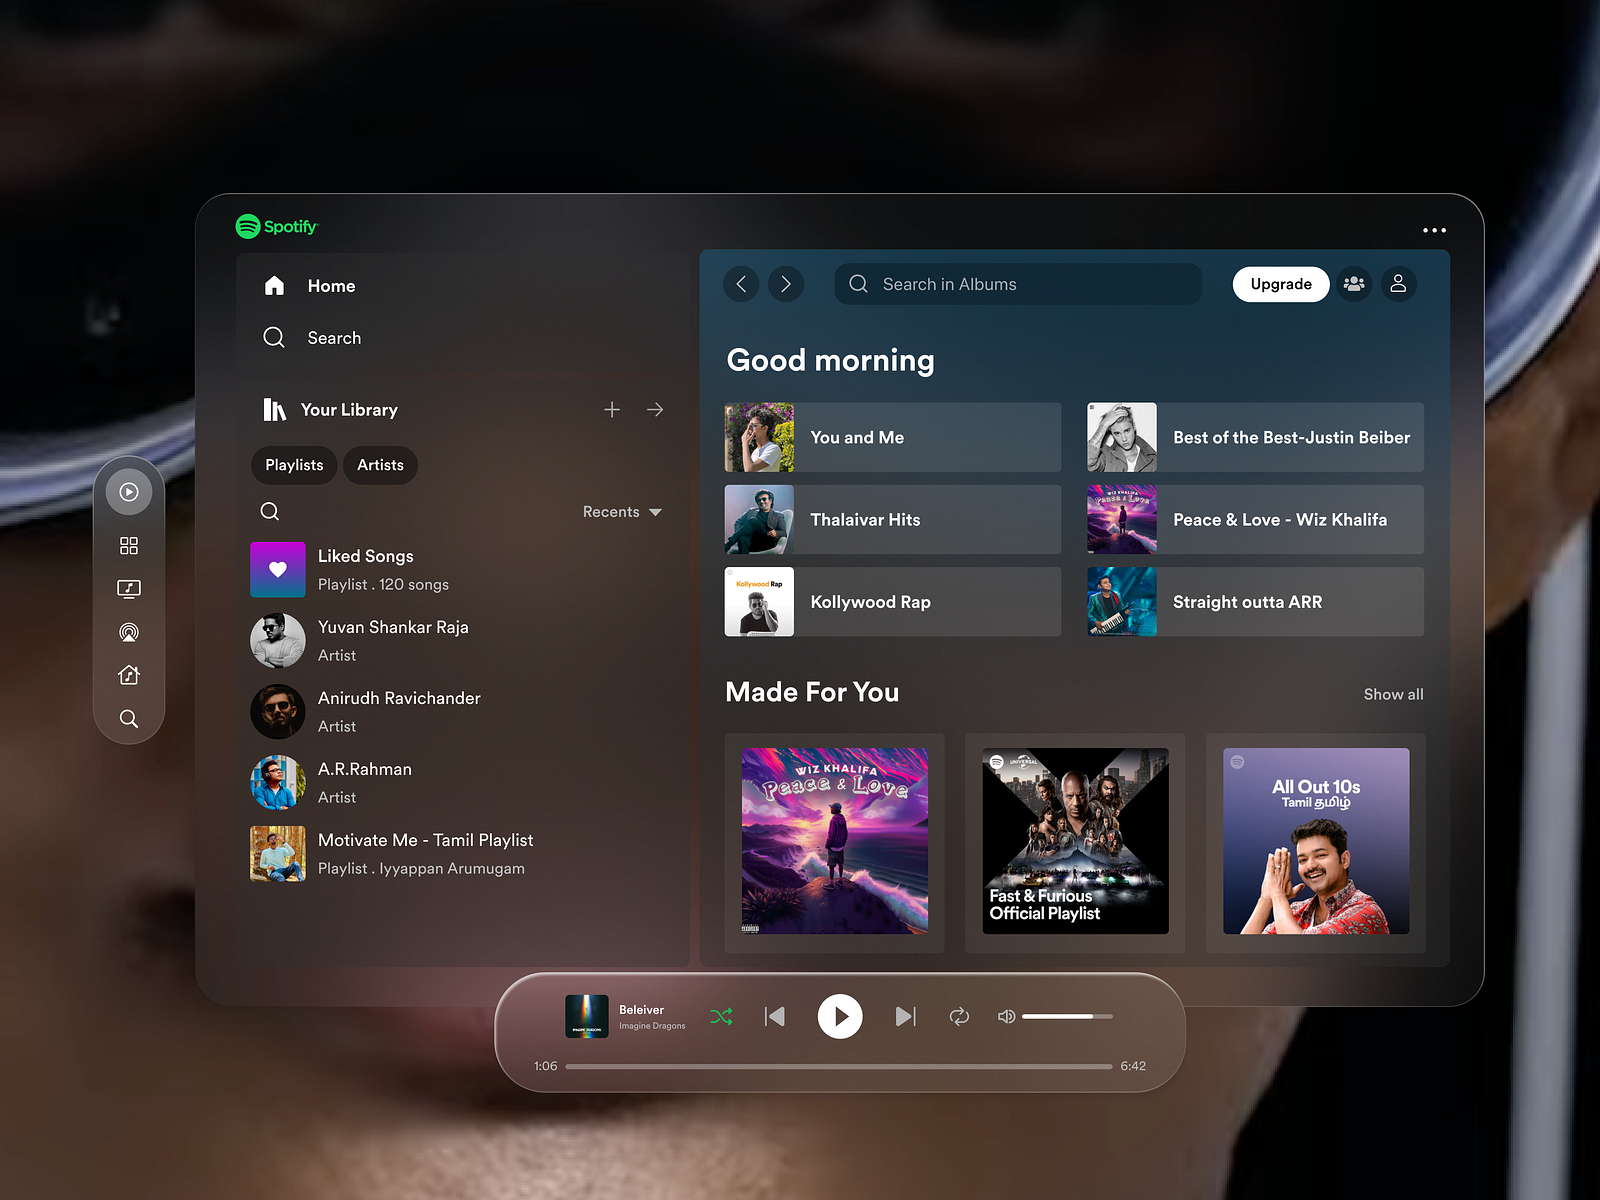
Task: Open the three-dot more options menu
Action: click(x=1434, y=230)
